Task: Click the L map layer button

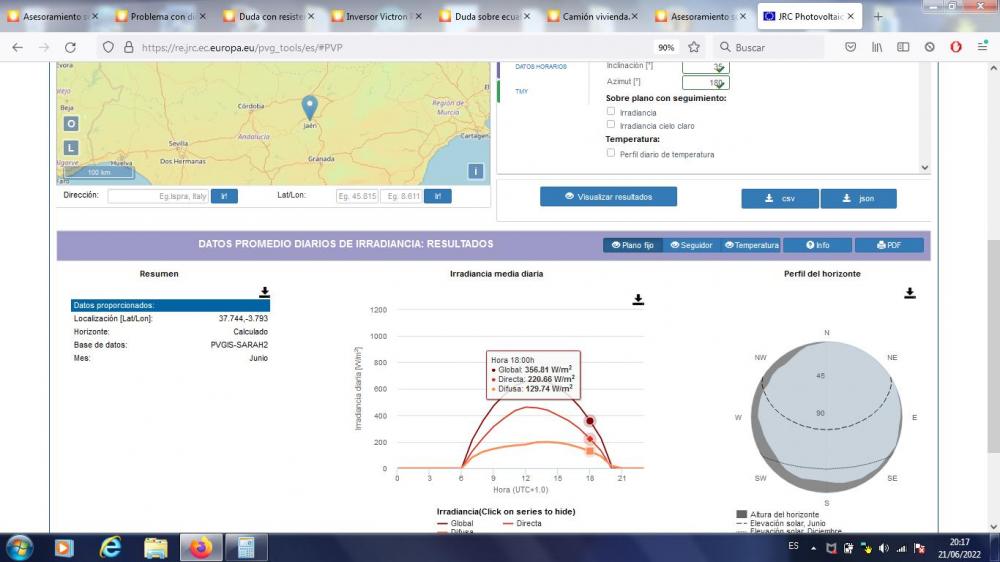Action: pyautogui.click(x=71, y=148)
